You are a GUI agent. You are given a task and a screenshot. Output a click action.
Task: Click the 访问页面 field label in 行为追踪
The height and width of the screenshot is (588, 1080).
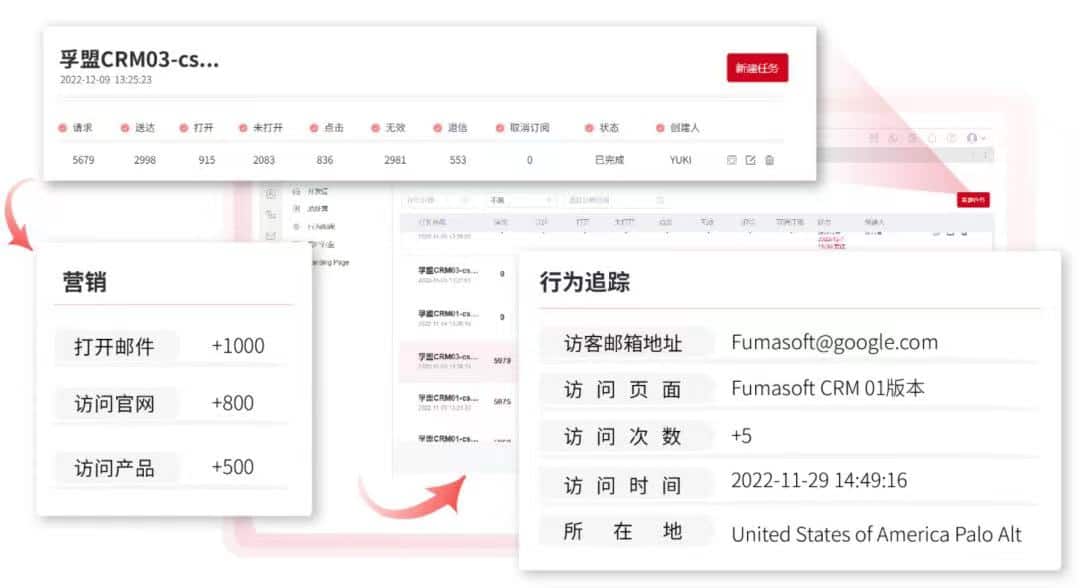click(x=622, y=389)
